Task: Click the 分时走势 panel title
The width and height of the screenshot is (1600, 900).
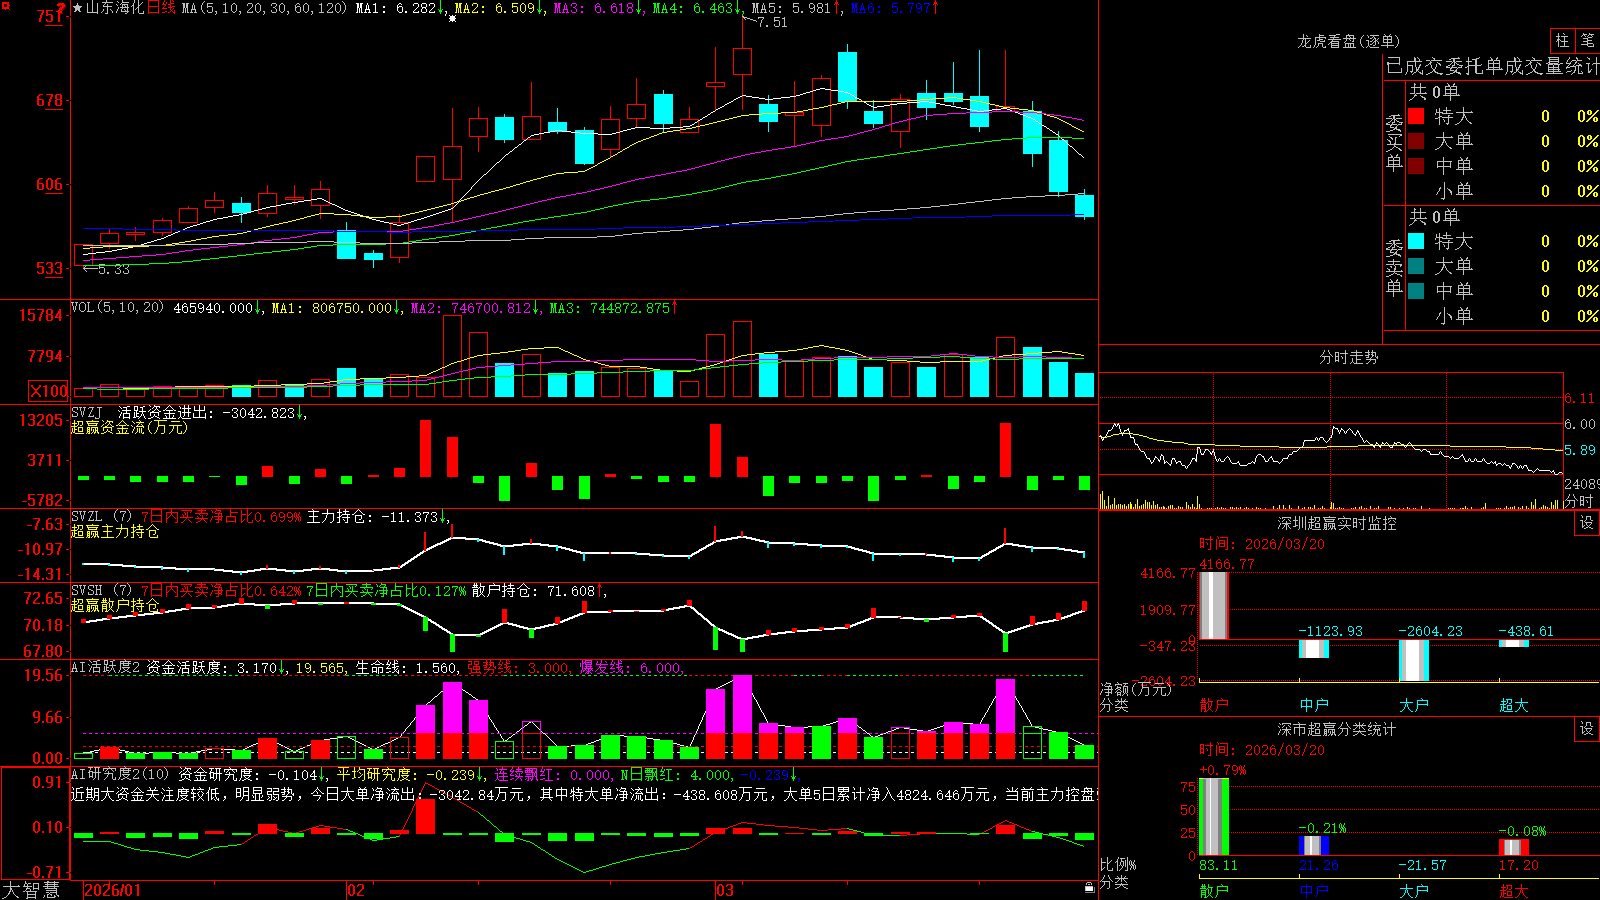Action: pyautogui.click(x=1348, y=357)
